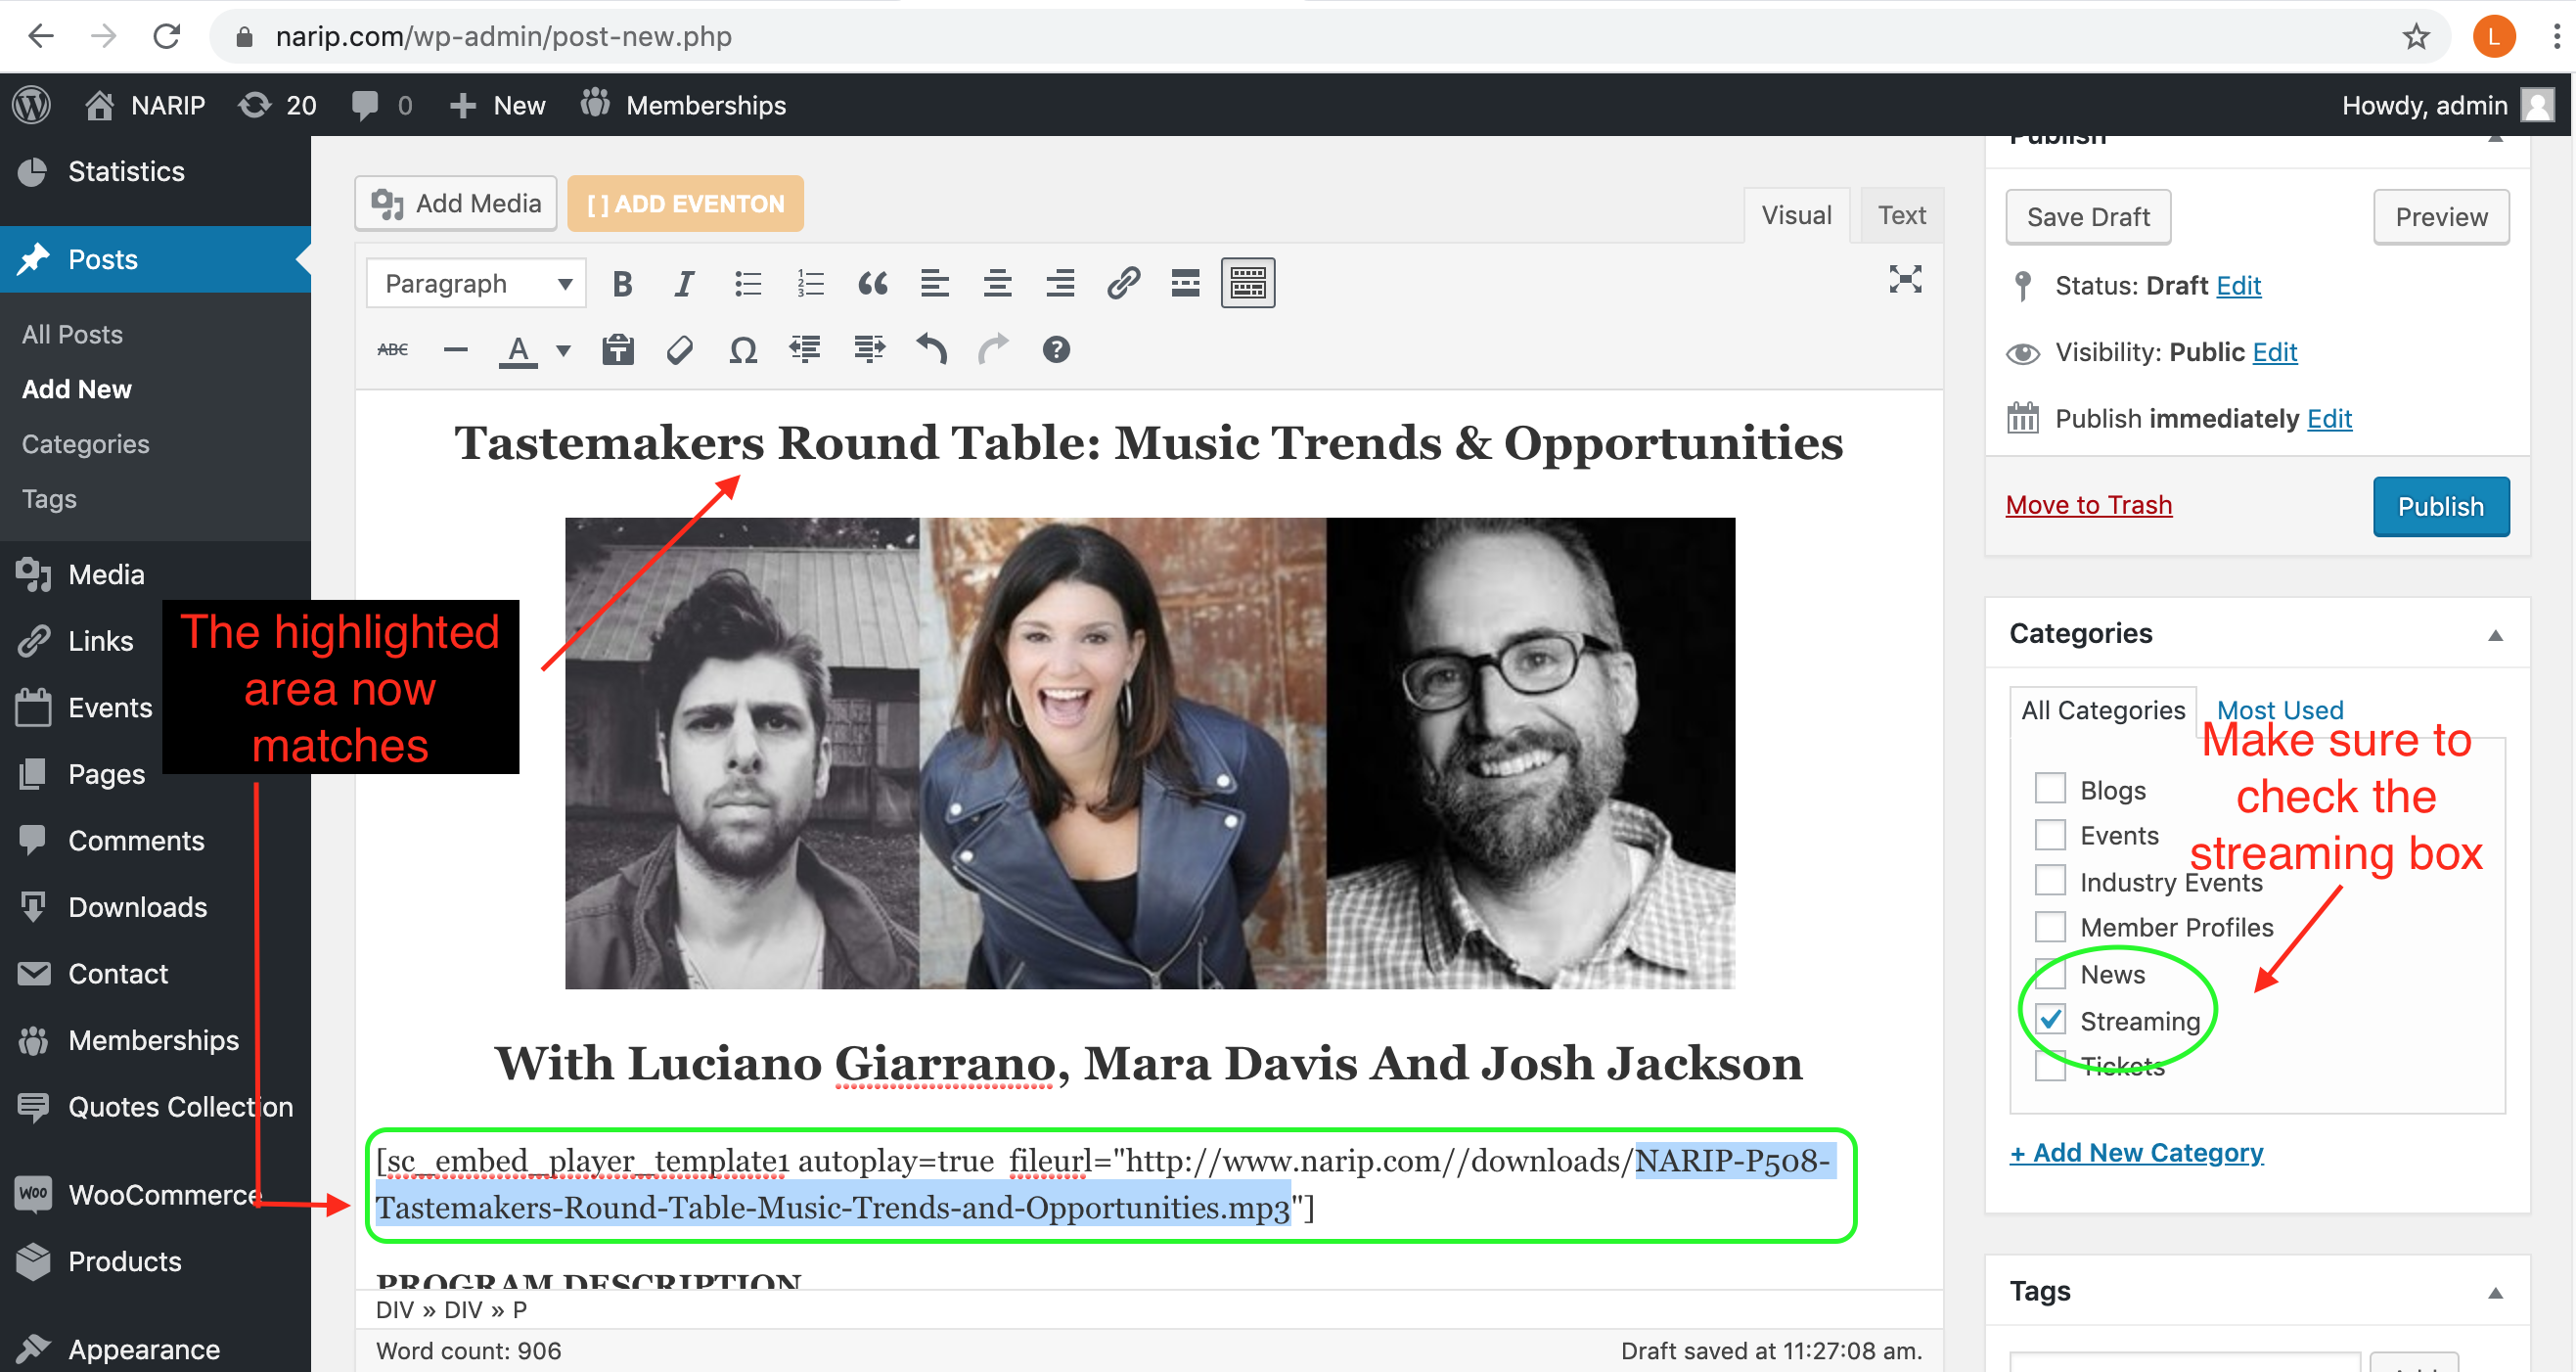Undo the last edit
The height and width of the screenshot is (1372, 2576).
click(x=931, y=350)
